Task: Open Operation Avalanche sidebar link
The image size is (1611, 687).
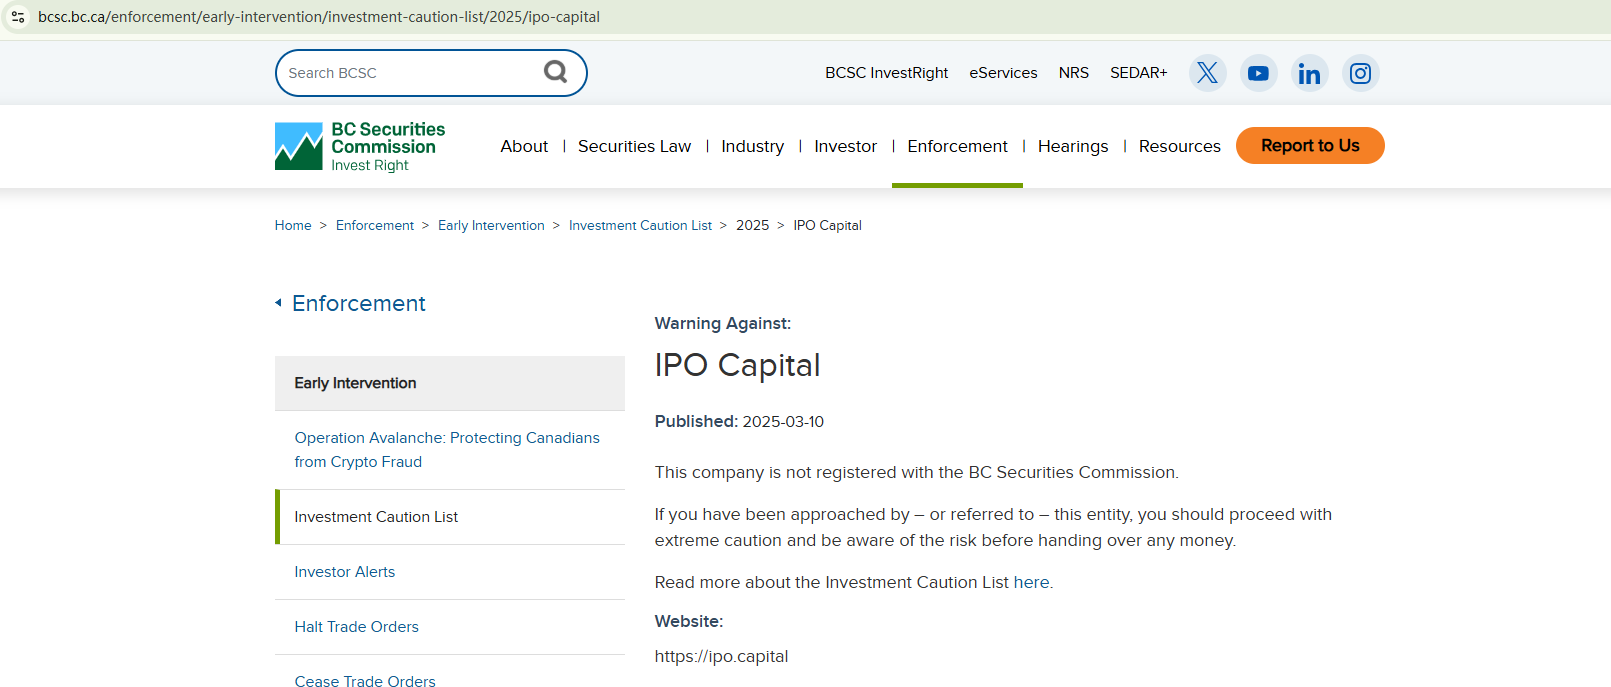Action: pos(446,450)
